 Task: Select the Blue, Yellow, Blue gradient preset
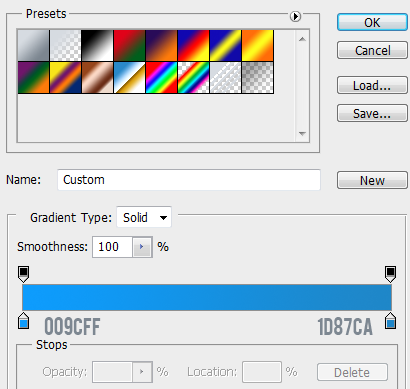coord(225,45)
